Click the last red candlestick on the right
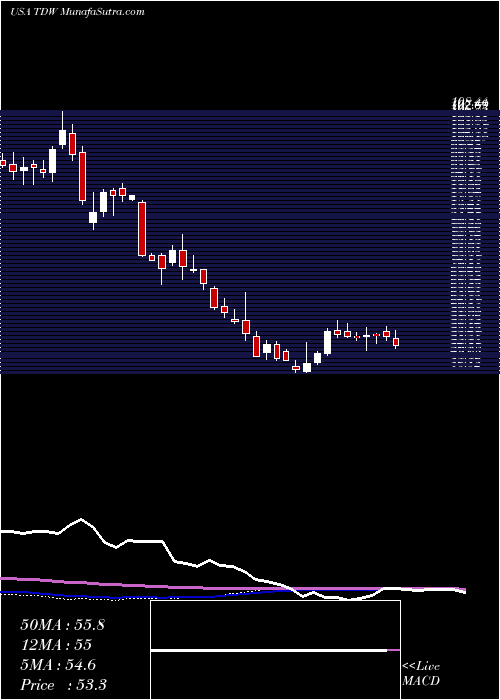The height and width of the screenshot is (700, 500). pos(396,340)
